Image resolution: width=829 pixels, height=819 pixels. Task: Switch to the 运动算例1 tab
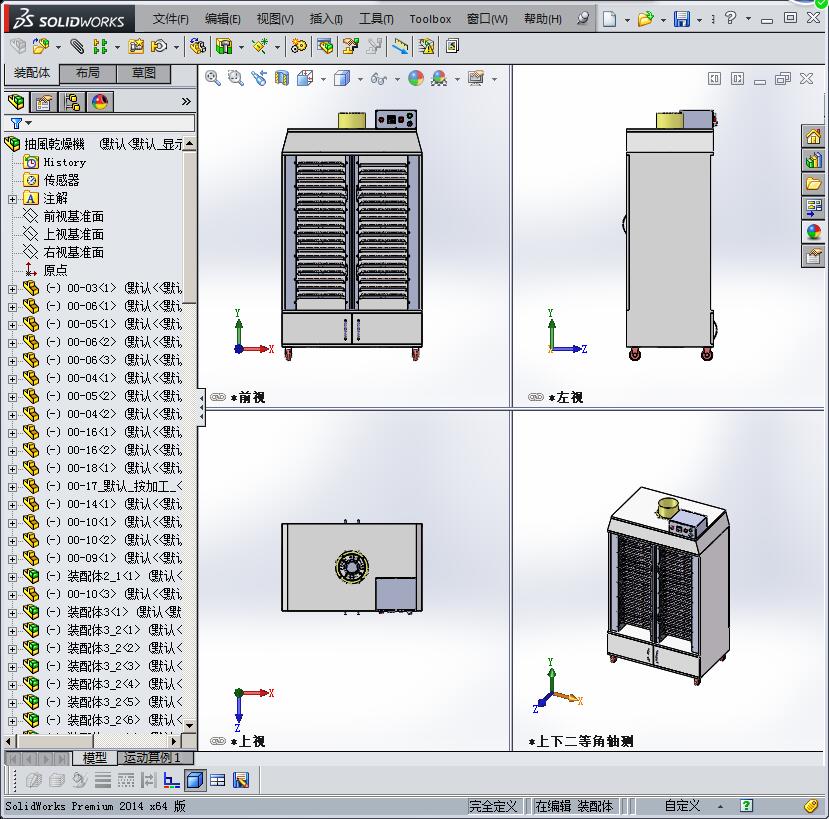click(x=154, y=758)
